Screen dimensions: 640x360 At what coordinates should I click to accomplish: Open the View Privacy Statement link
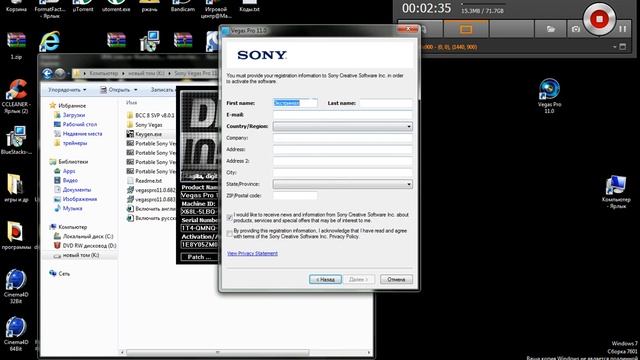coord(252,253)
